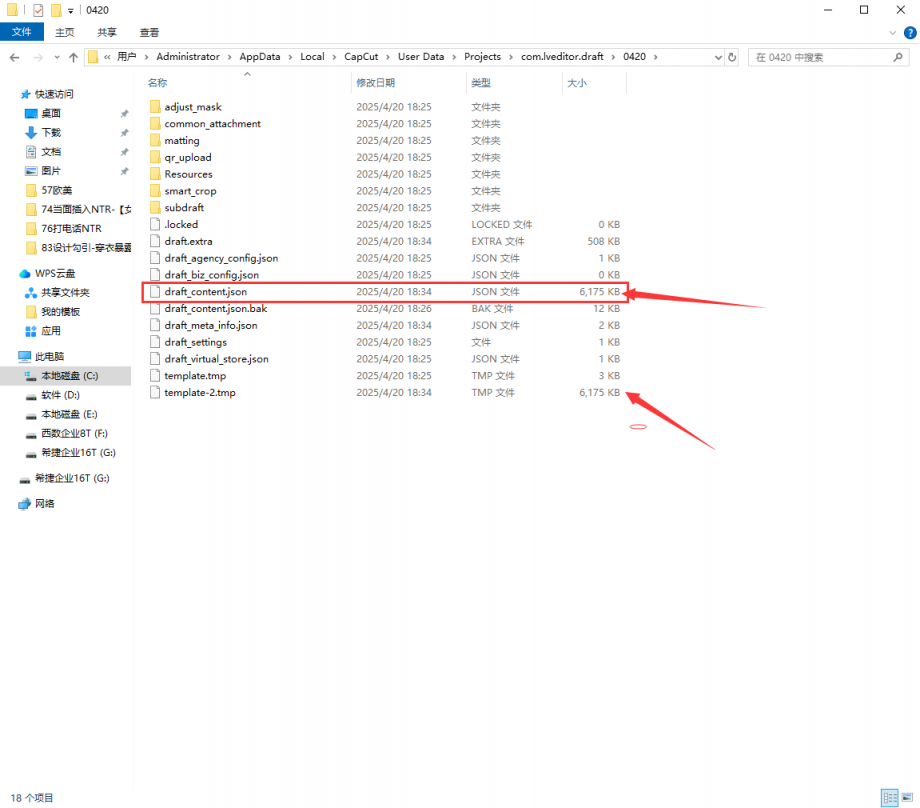Screen dimensions: 920x808
Task: Select the Resources folder
Action: tap(188, 174)
